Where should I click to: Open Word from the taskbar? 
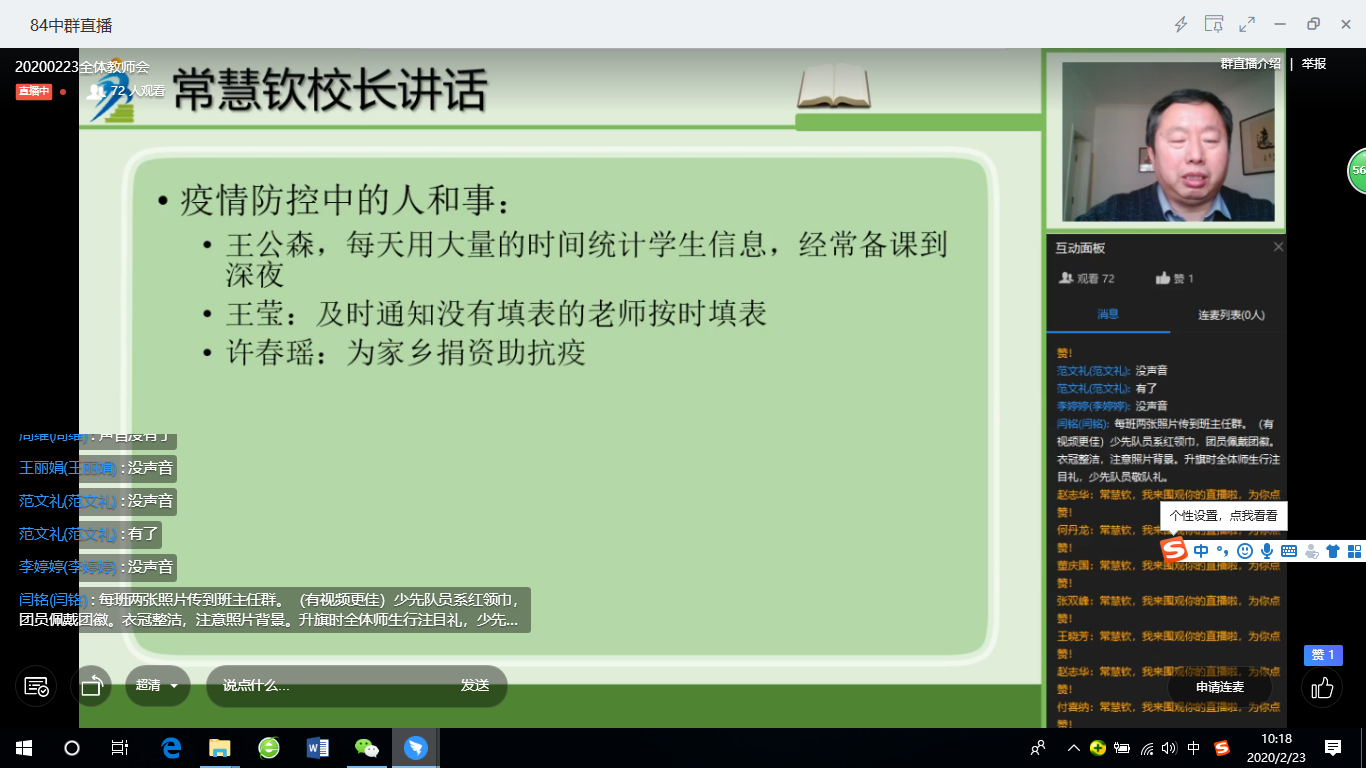(x=318, y=747)
